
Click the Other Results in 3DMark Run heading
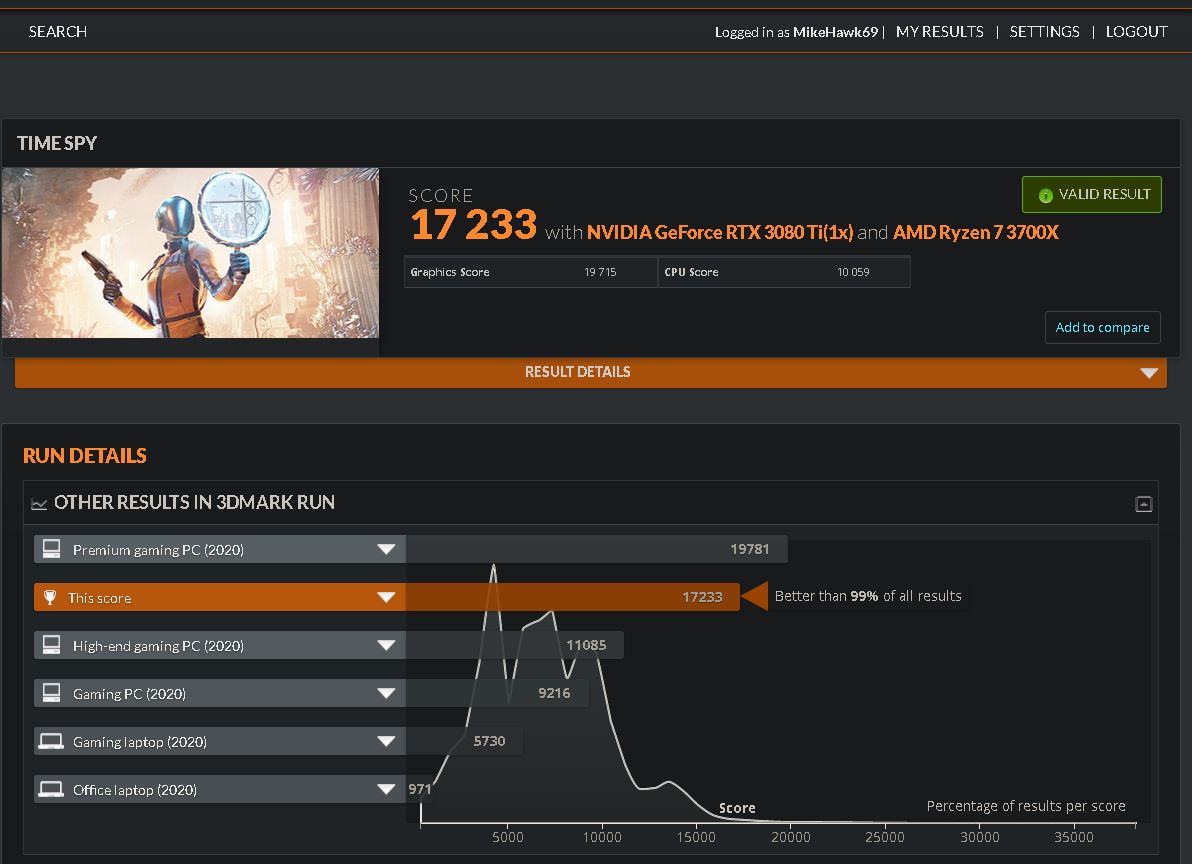tap(195, 502)
